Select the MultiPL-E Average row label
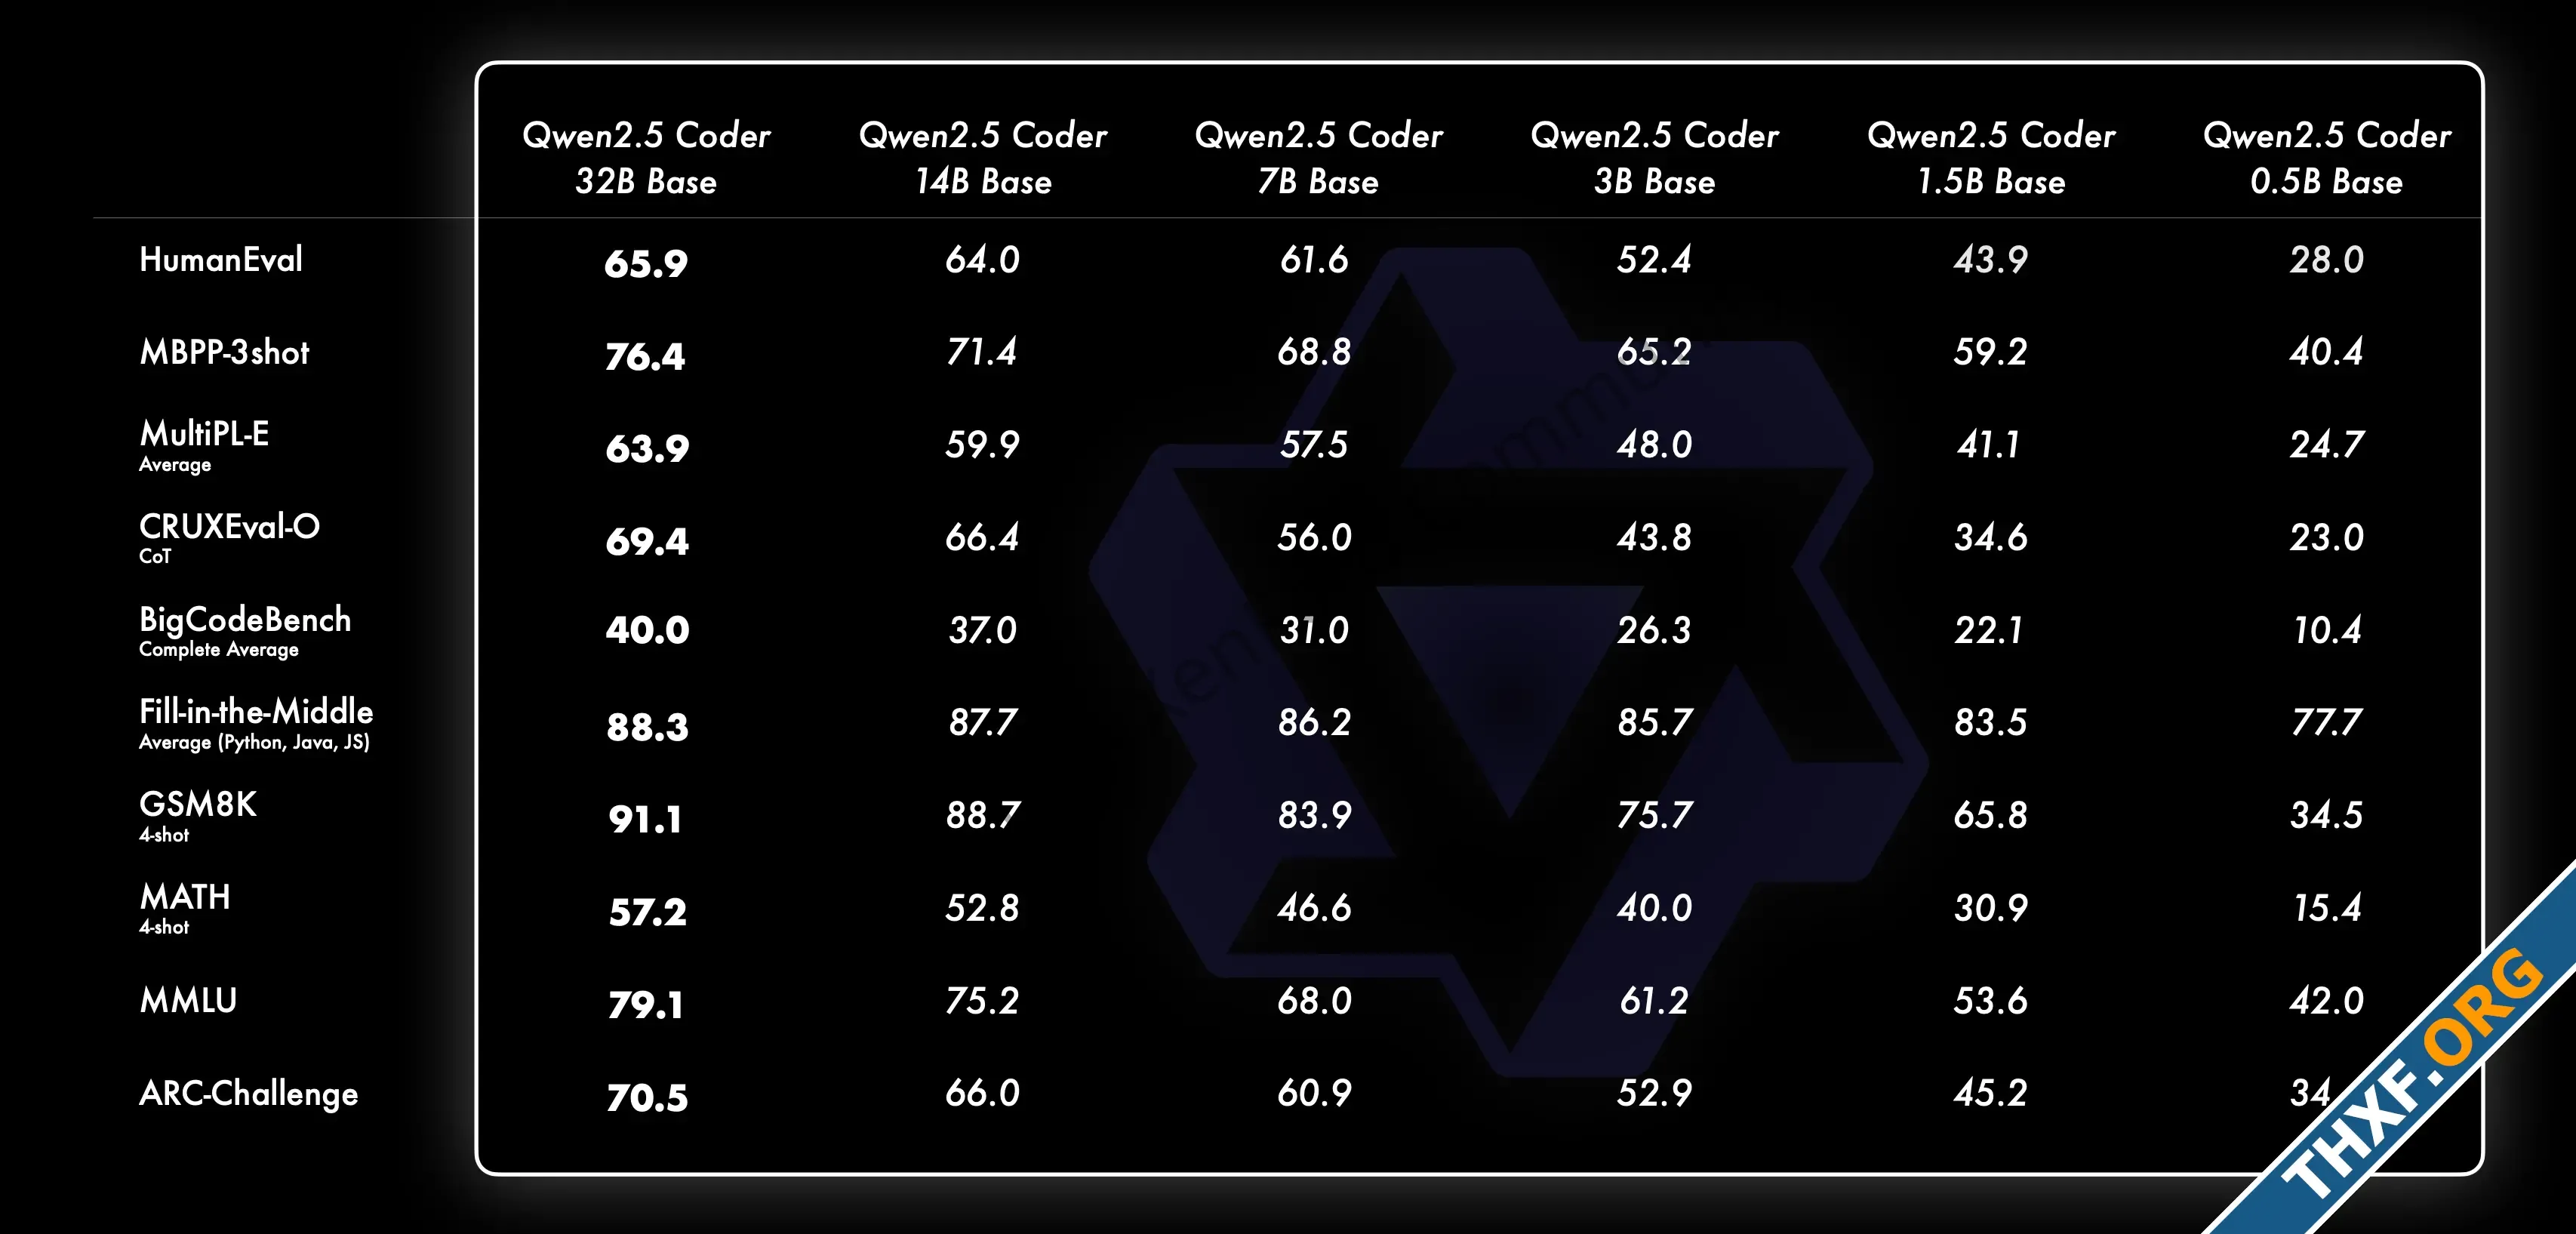 (204, 445)
